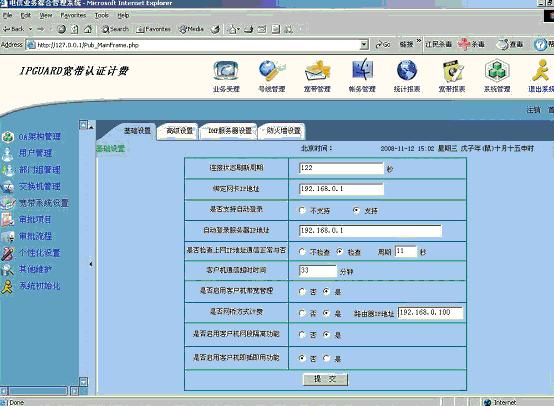The width and height of the screenshot is (554, 406).
Task: Click the 提交 submit button
Action: click(325, 379)
